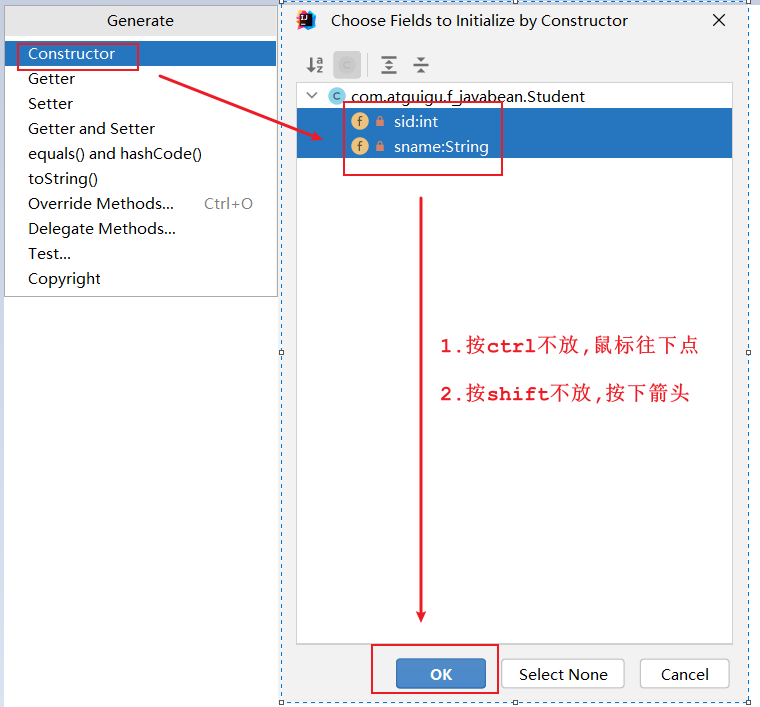Image resolution: width=760 pixels, height=707 pixels.
Task: Toggle the Show Classes toolbar button
Action: click(347, 65)
